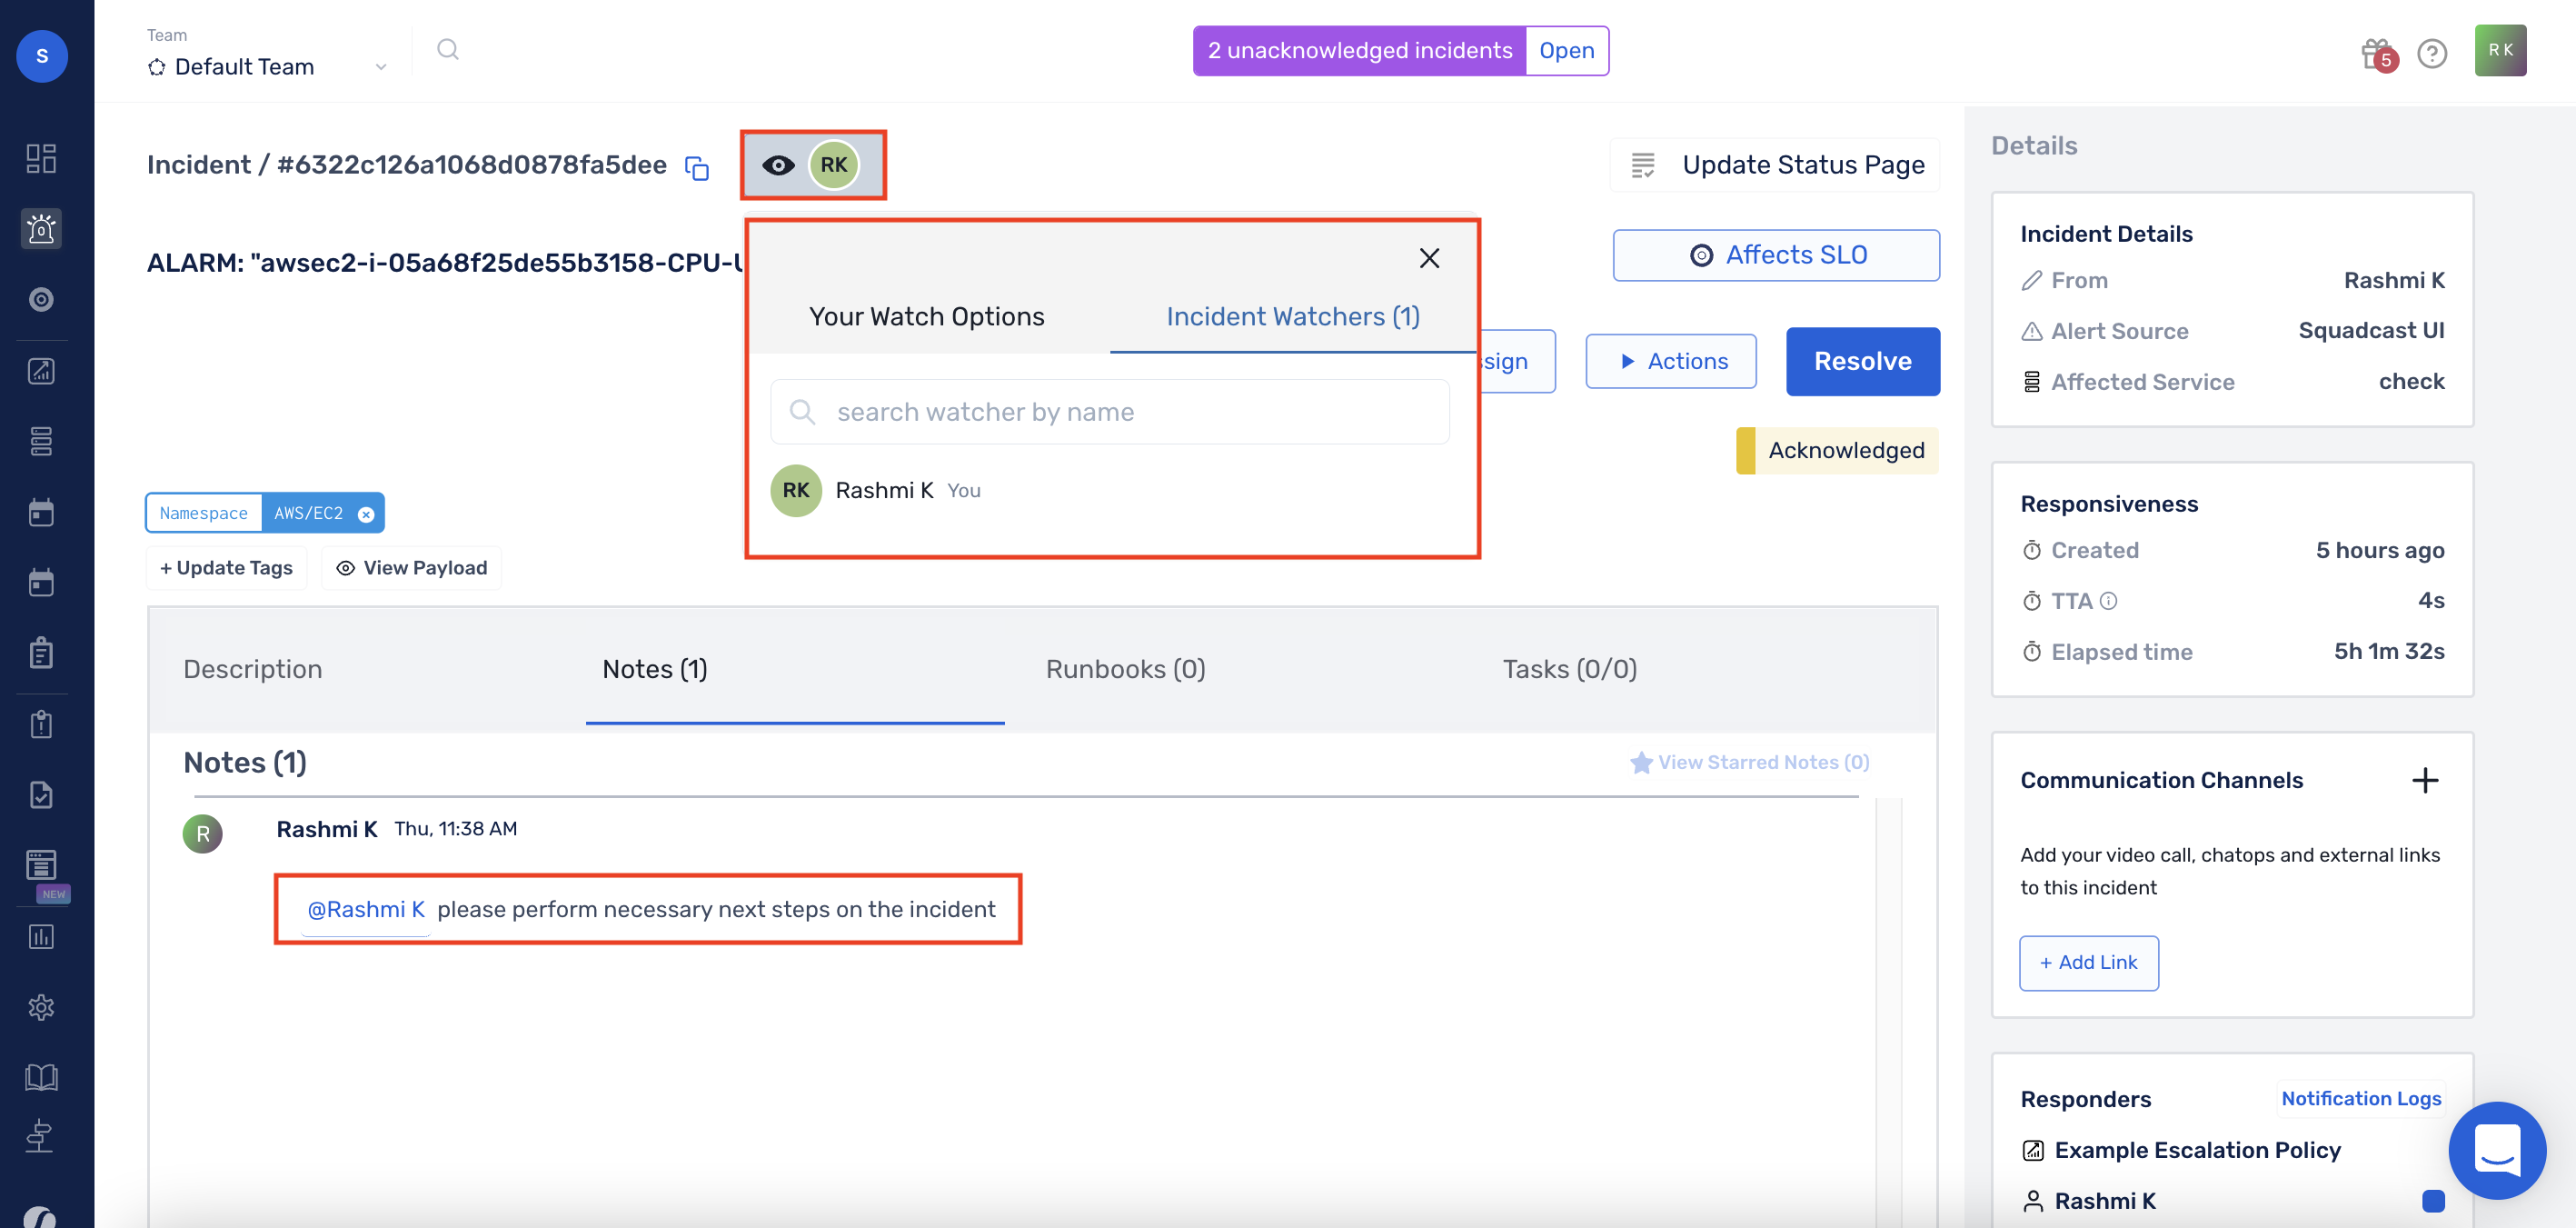Open the help question mark icon
Viewport: 2576px width, 1228px height.
(2433, 53)
